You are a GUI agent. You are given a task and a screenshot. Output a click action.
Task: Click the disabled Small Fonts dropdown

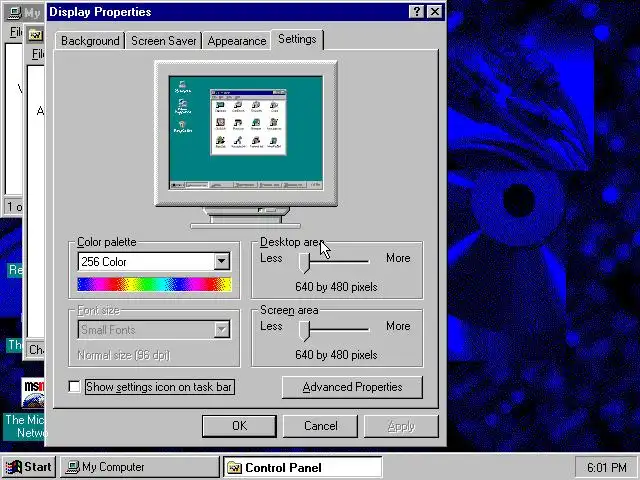pyautogui.click(x=154, y=329)
